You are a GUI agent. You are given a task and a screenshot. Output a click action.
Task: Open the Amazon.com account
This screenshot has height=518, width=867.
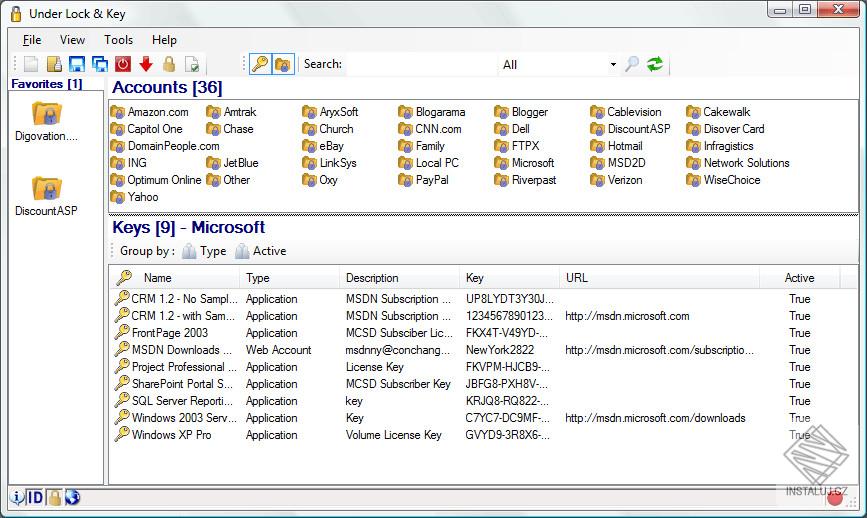[x=149, y=112]
